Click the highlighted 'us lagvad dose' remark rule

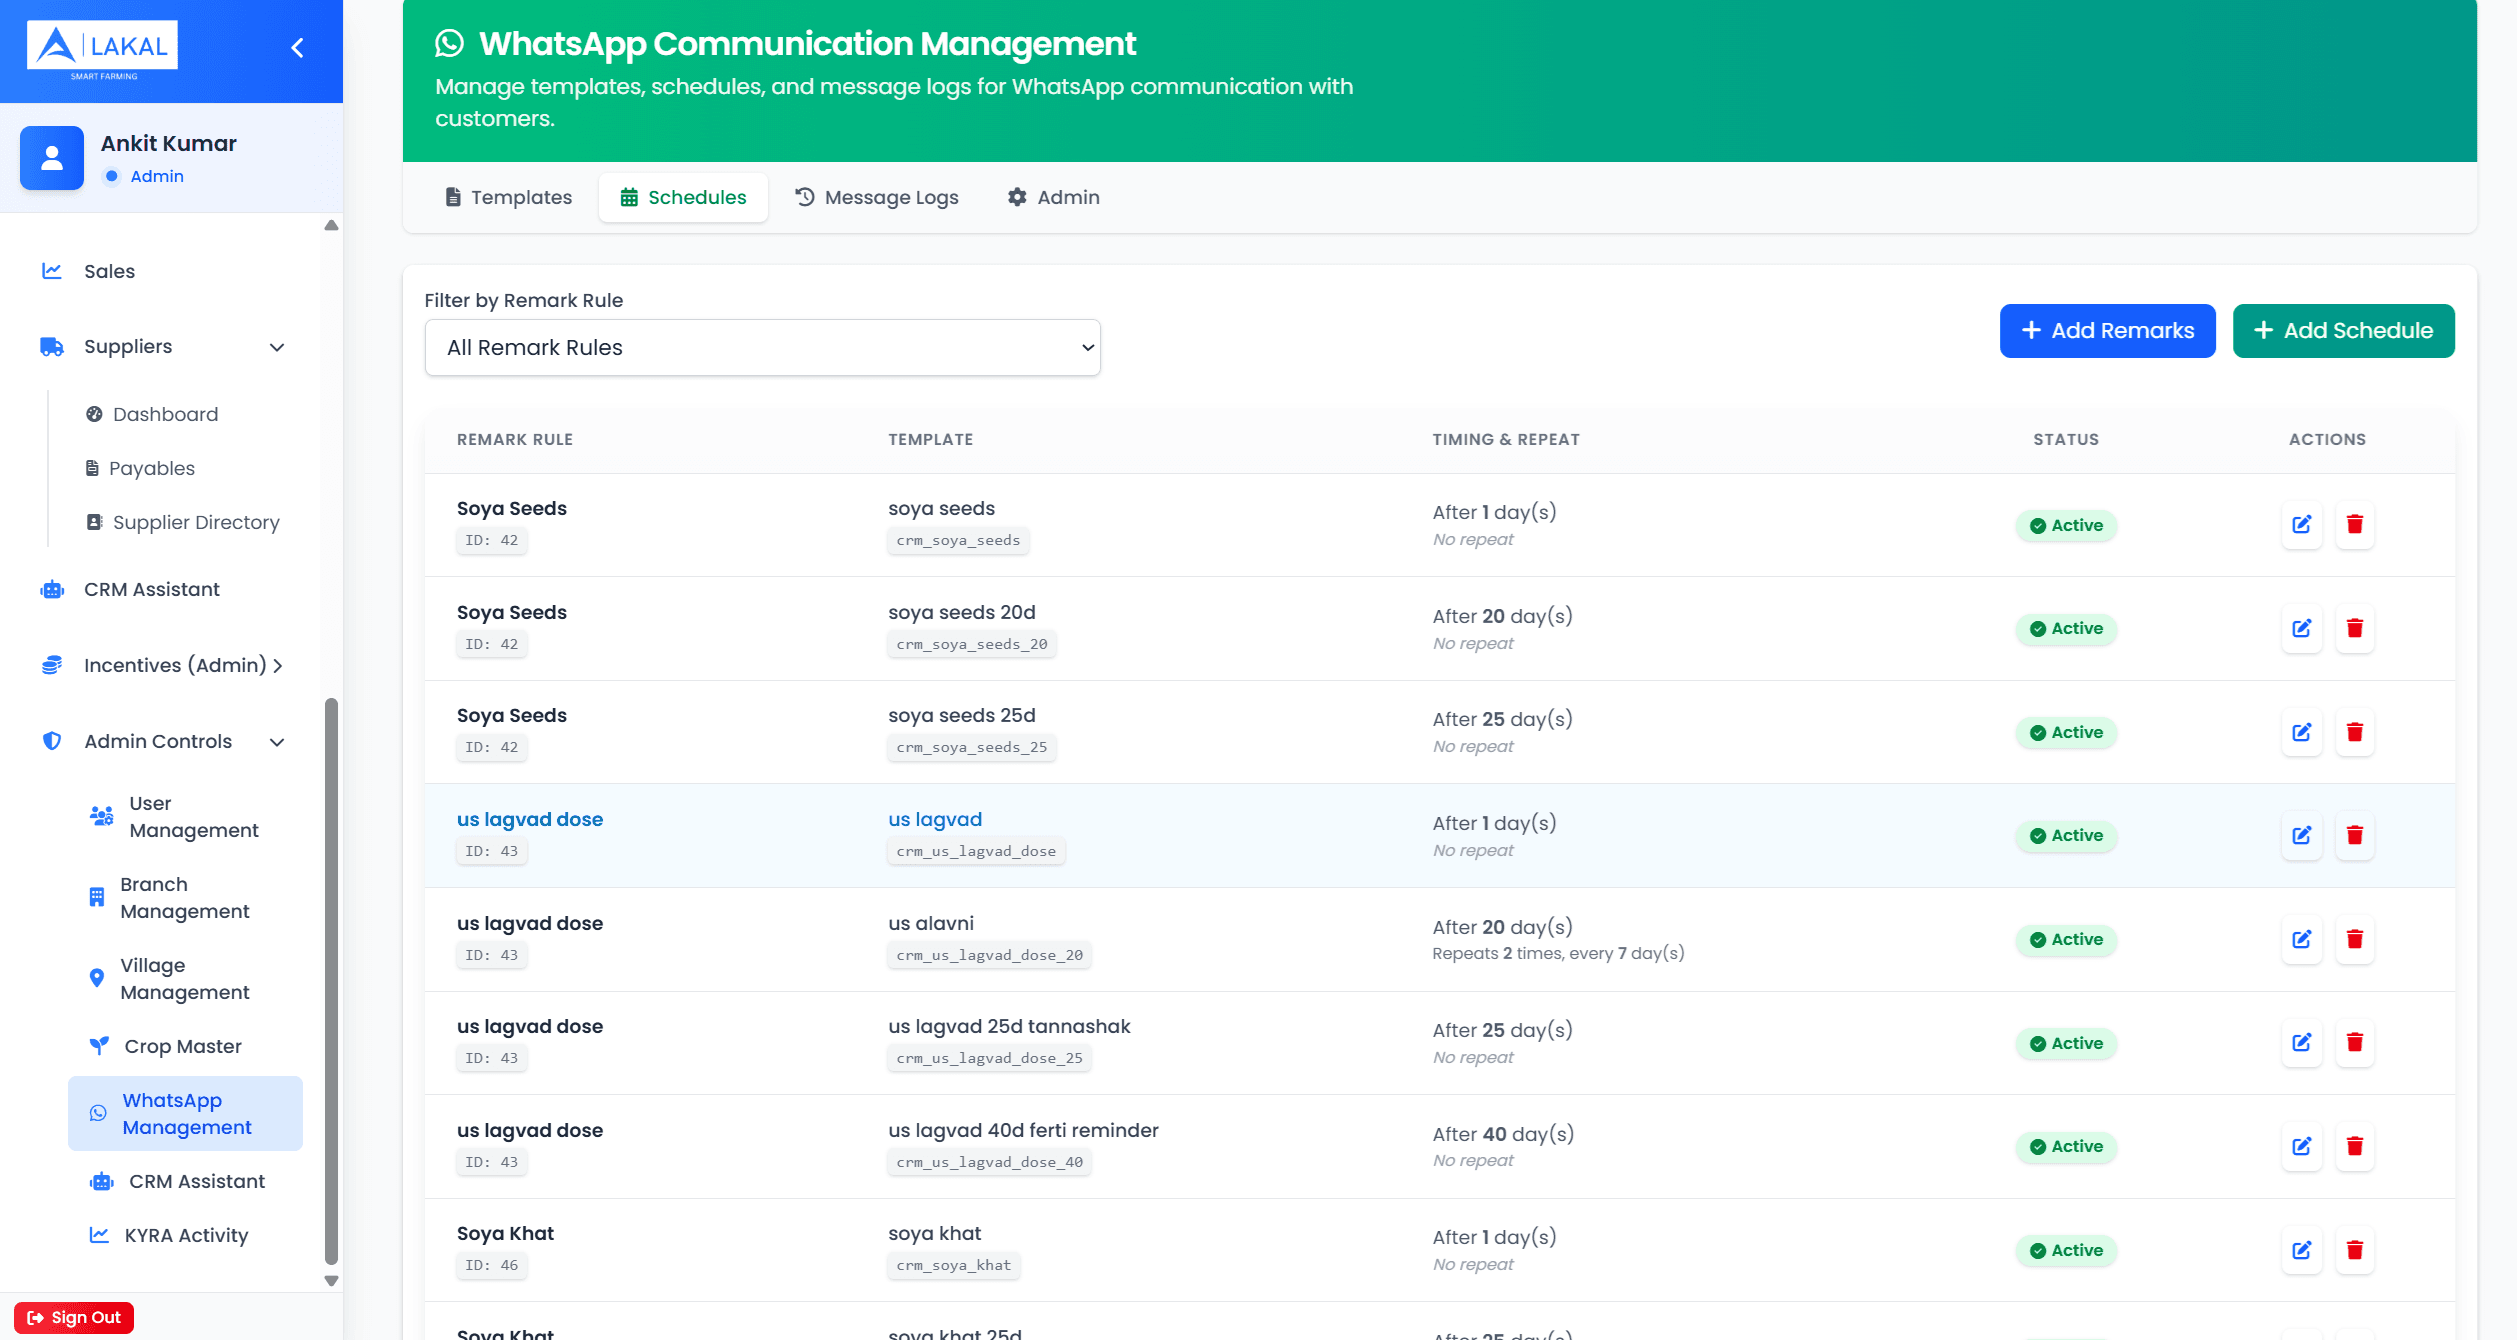coord(530,819)
